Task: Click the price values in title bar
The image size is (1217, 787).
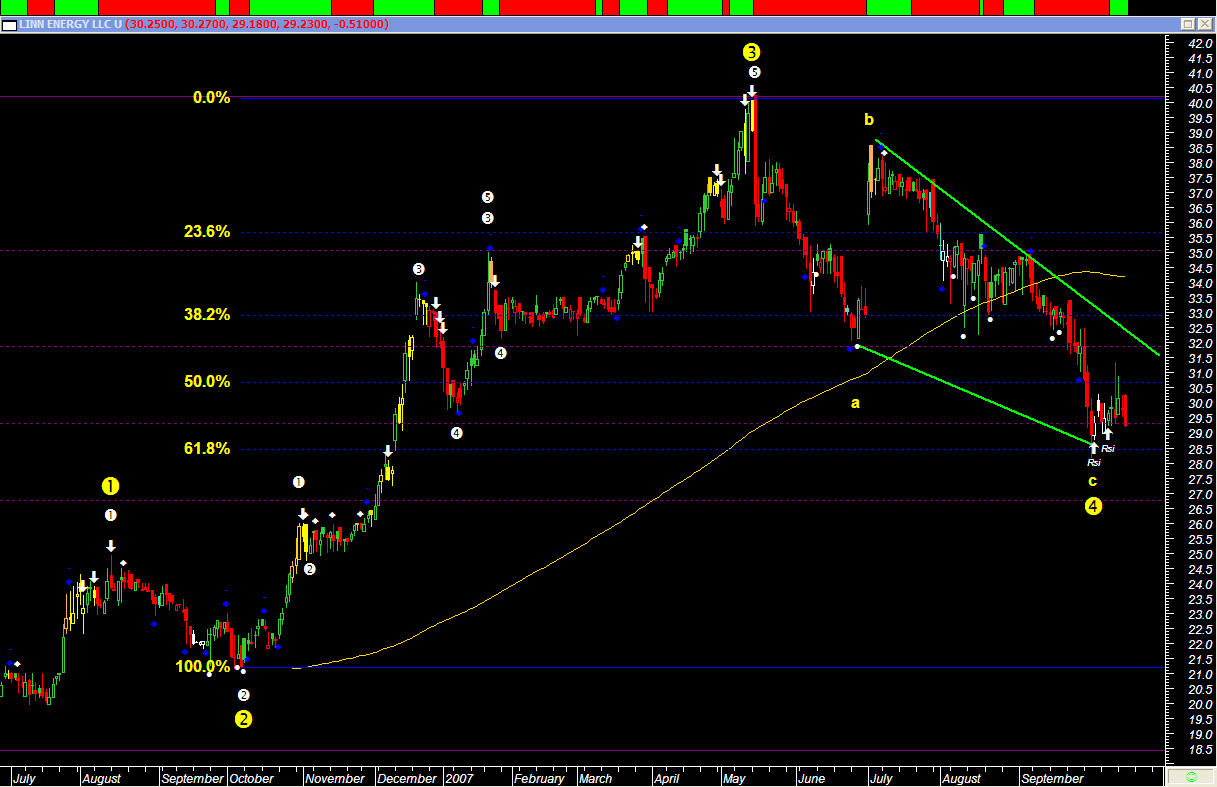Action: click(257, 25)
